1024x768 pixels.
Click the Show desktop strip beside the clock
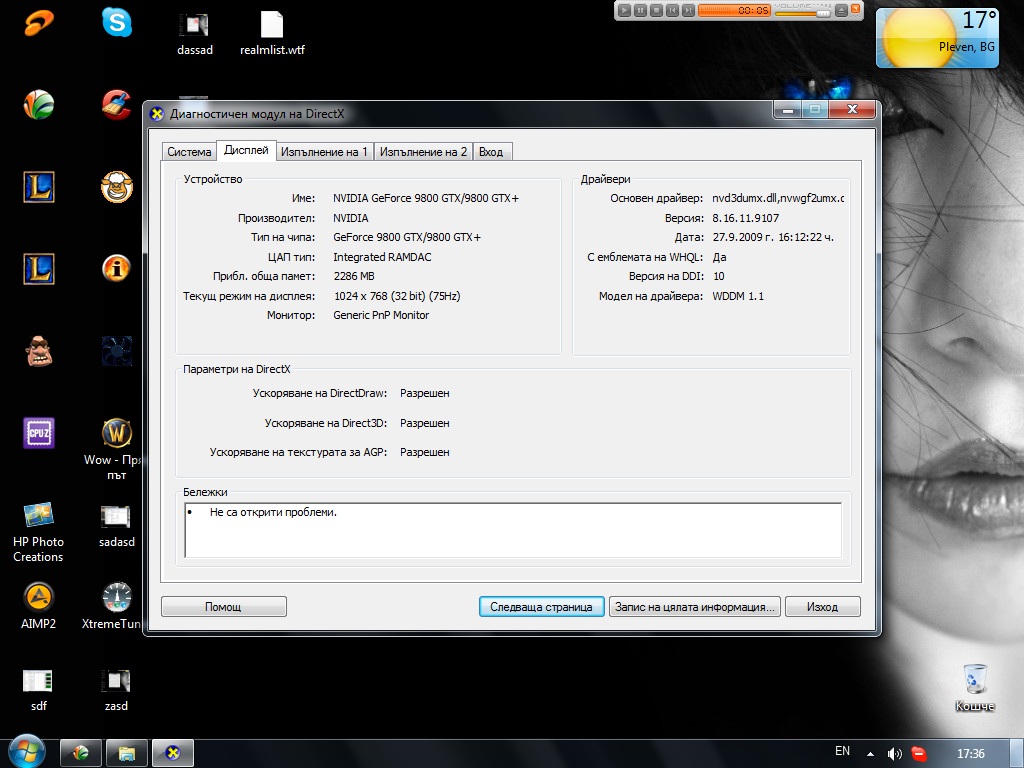(x=1016, y=754)
